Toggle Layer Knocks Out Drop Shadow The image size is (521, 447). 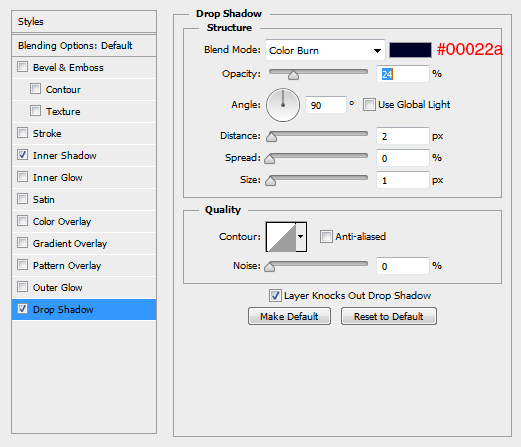tap(275, 295)
